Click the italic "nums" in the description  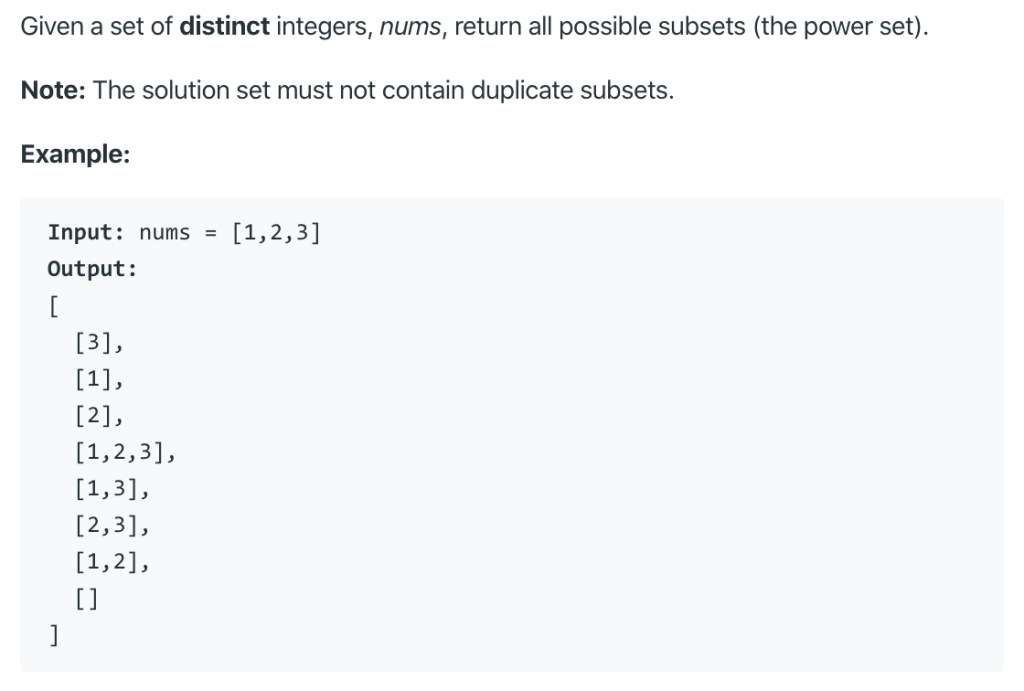click(410, 27)
